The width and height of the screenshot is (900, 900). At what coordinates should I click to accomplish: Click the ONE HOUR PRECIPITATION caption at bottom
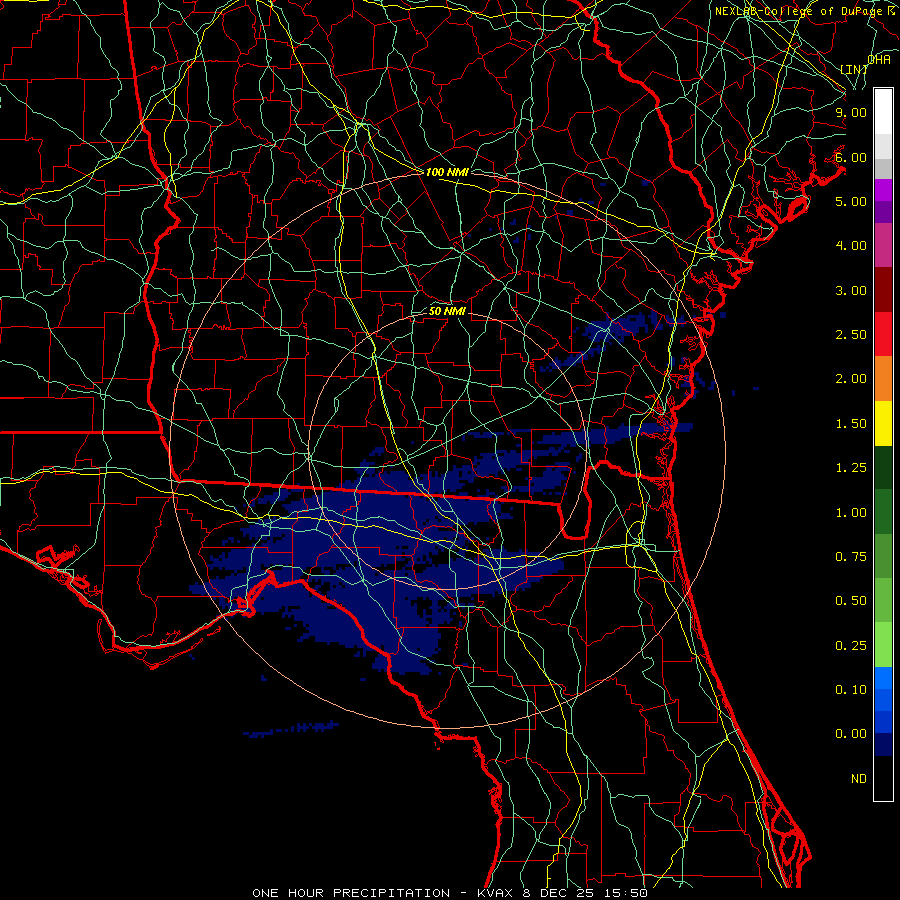[450, 893]
